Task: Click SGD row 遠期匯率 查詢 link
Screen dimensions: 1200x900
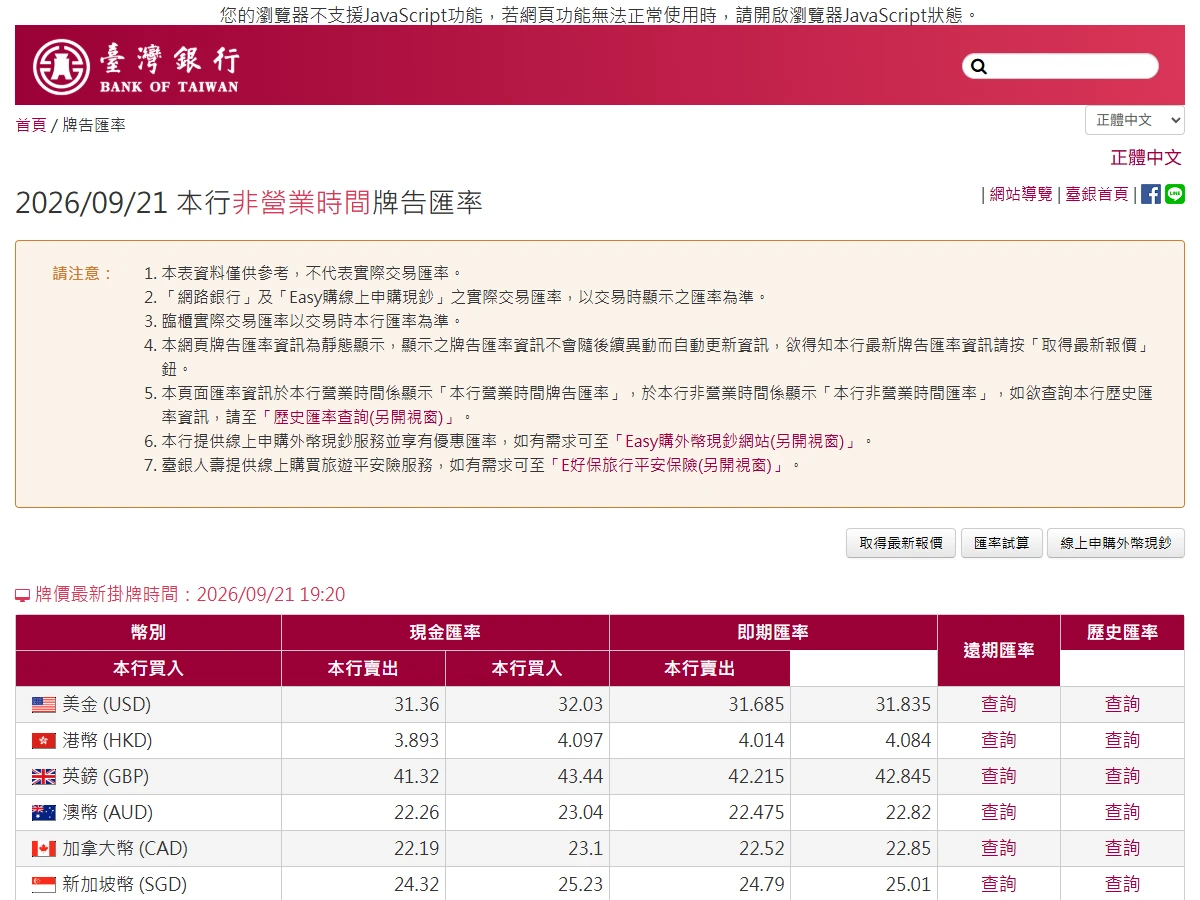Action: tap(998, 884)
